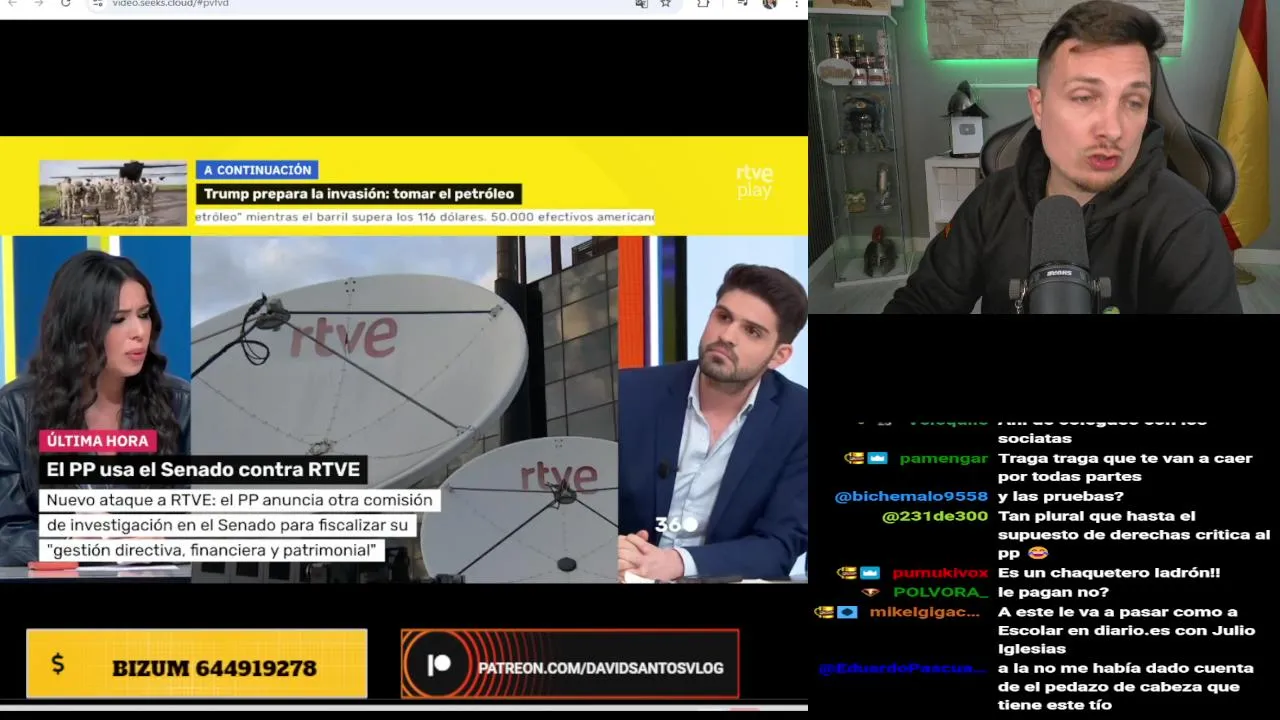Click username pamengar in chat
Screen dimensions: 1280x720
tap(943, 458)
